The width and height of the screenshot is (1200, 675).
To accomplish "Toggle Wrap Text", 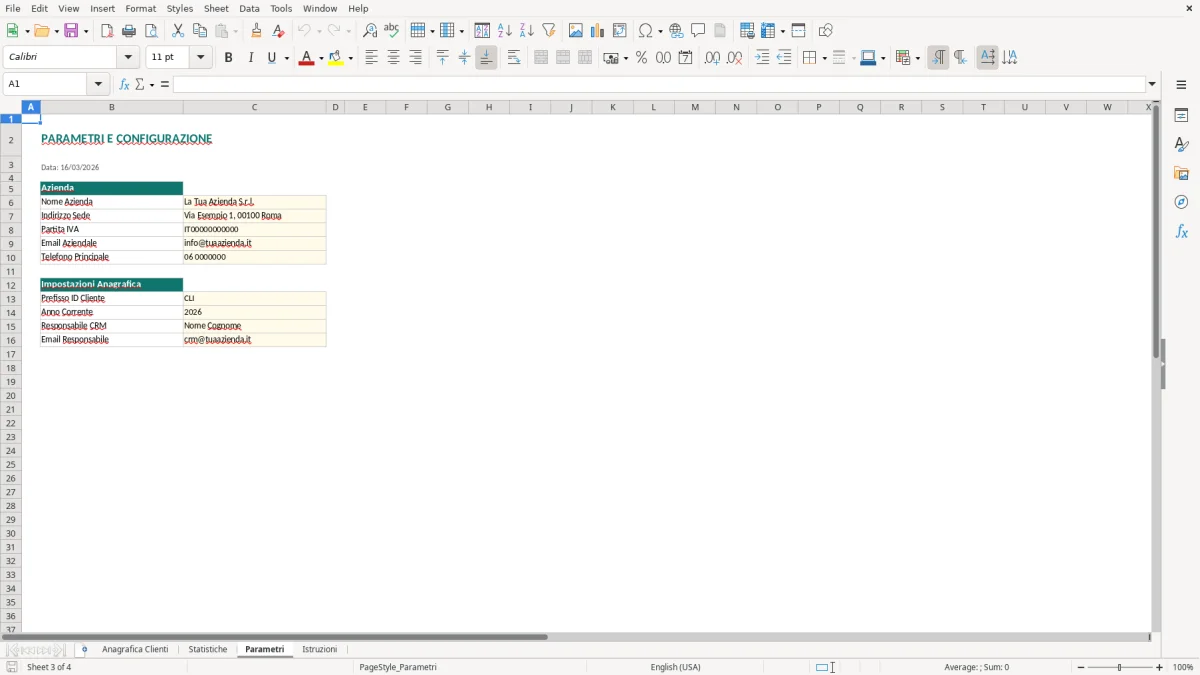I will pyautogui.click(x=514, y=58).
